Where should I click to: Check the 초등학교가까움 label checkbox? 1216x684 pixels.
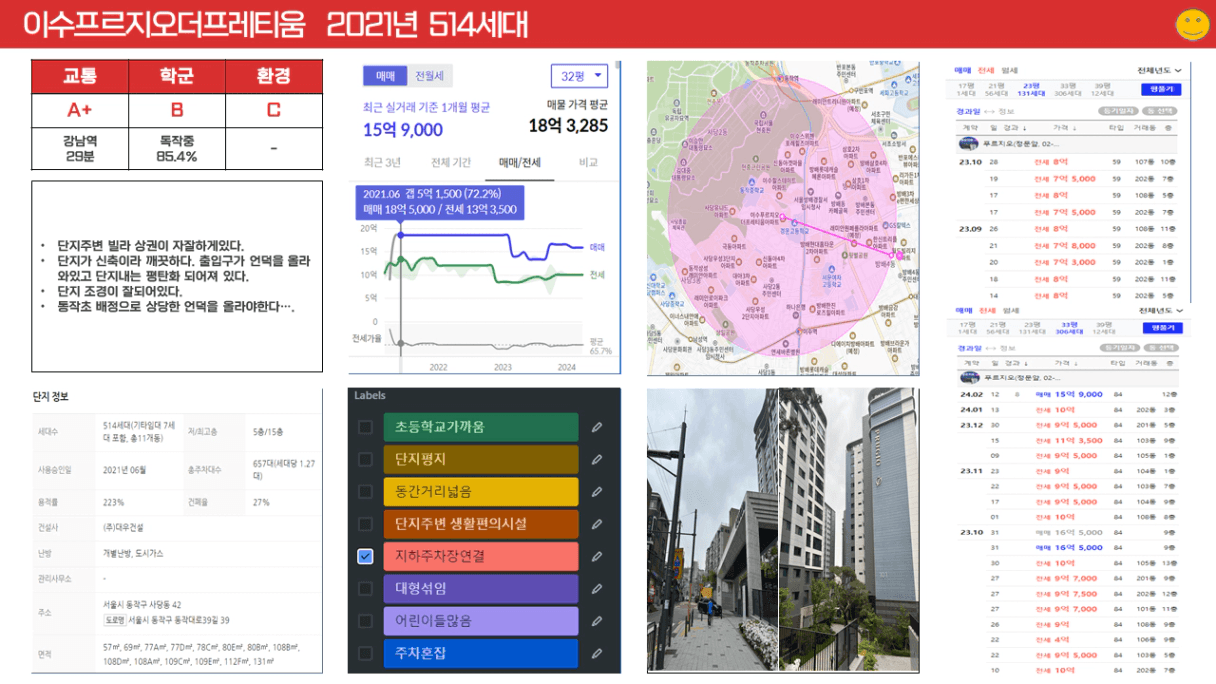pos(365,427)
